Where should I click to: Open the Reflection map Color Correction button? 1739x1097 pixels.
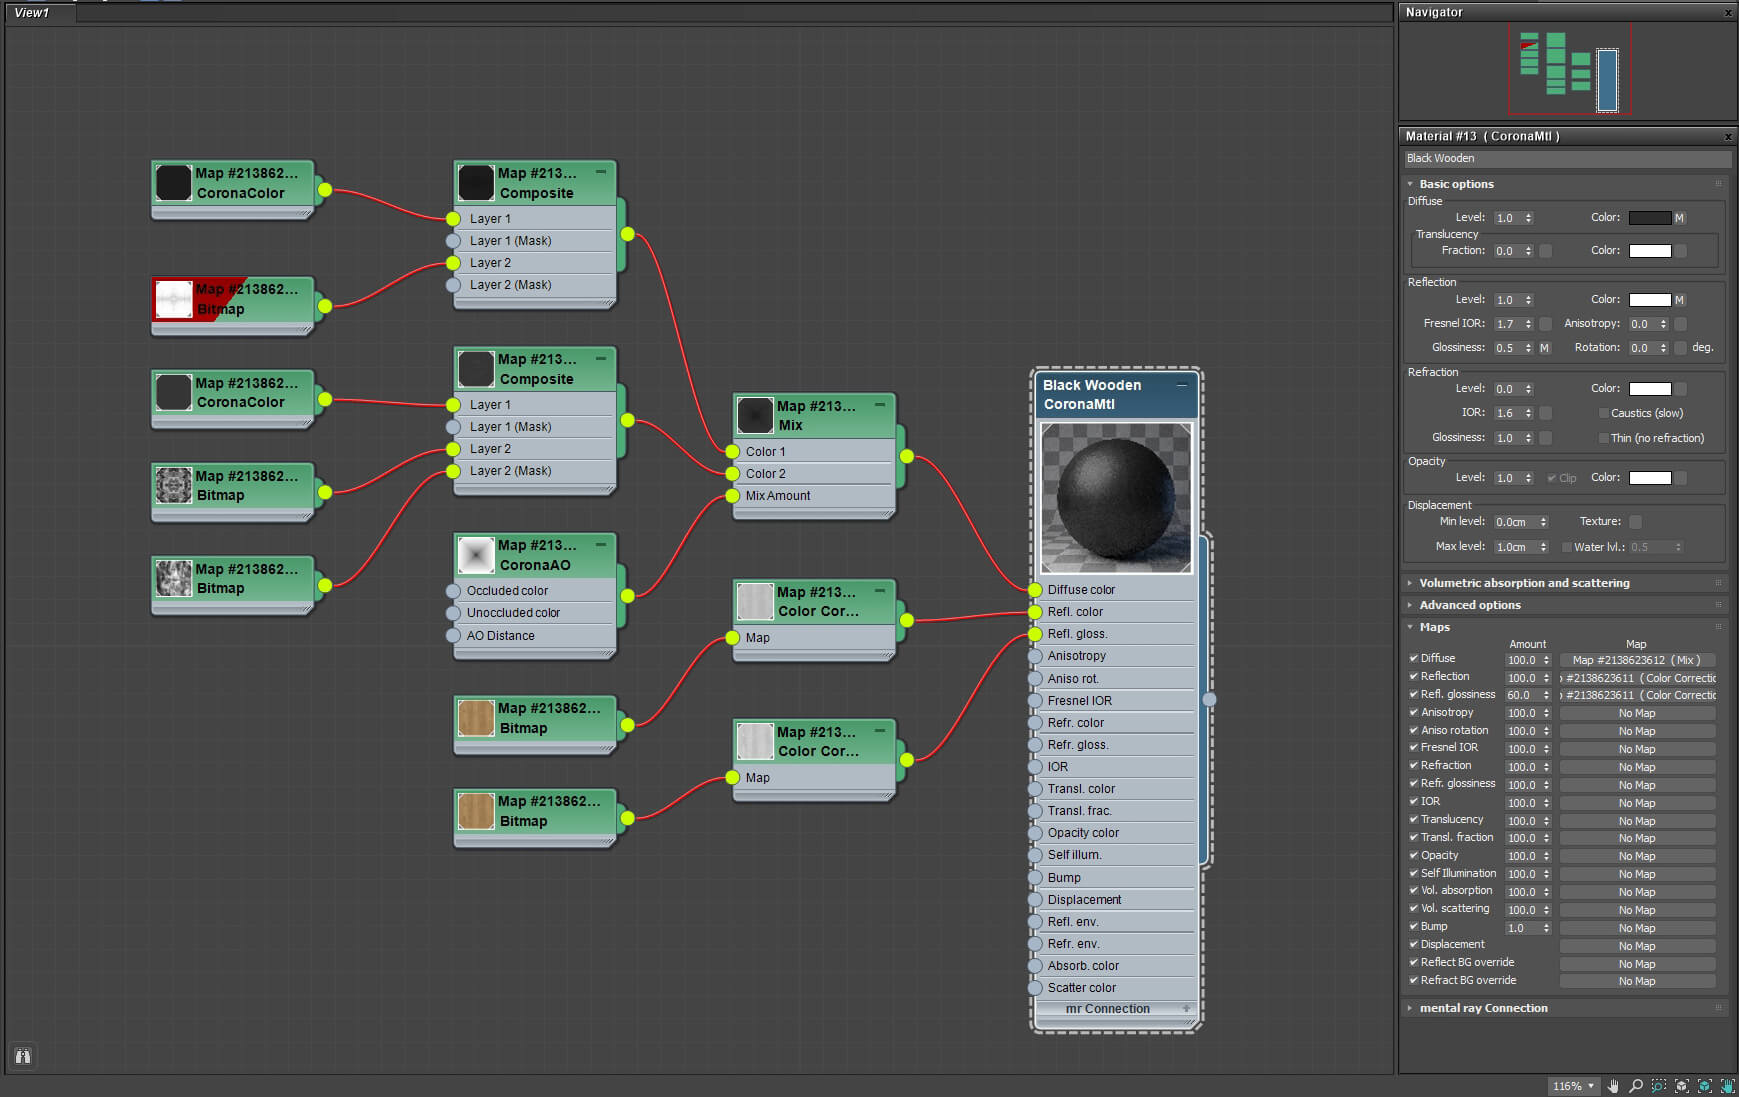(x=1637, y=678)
